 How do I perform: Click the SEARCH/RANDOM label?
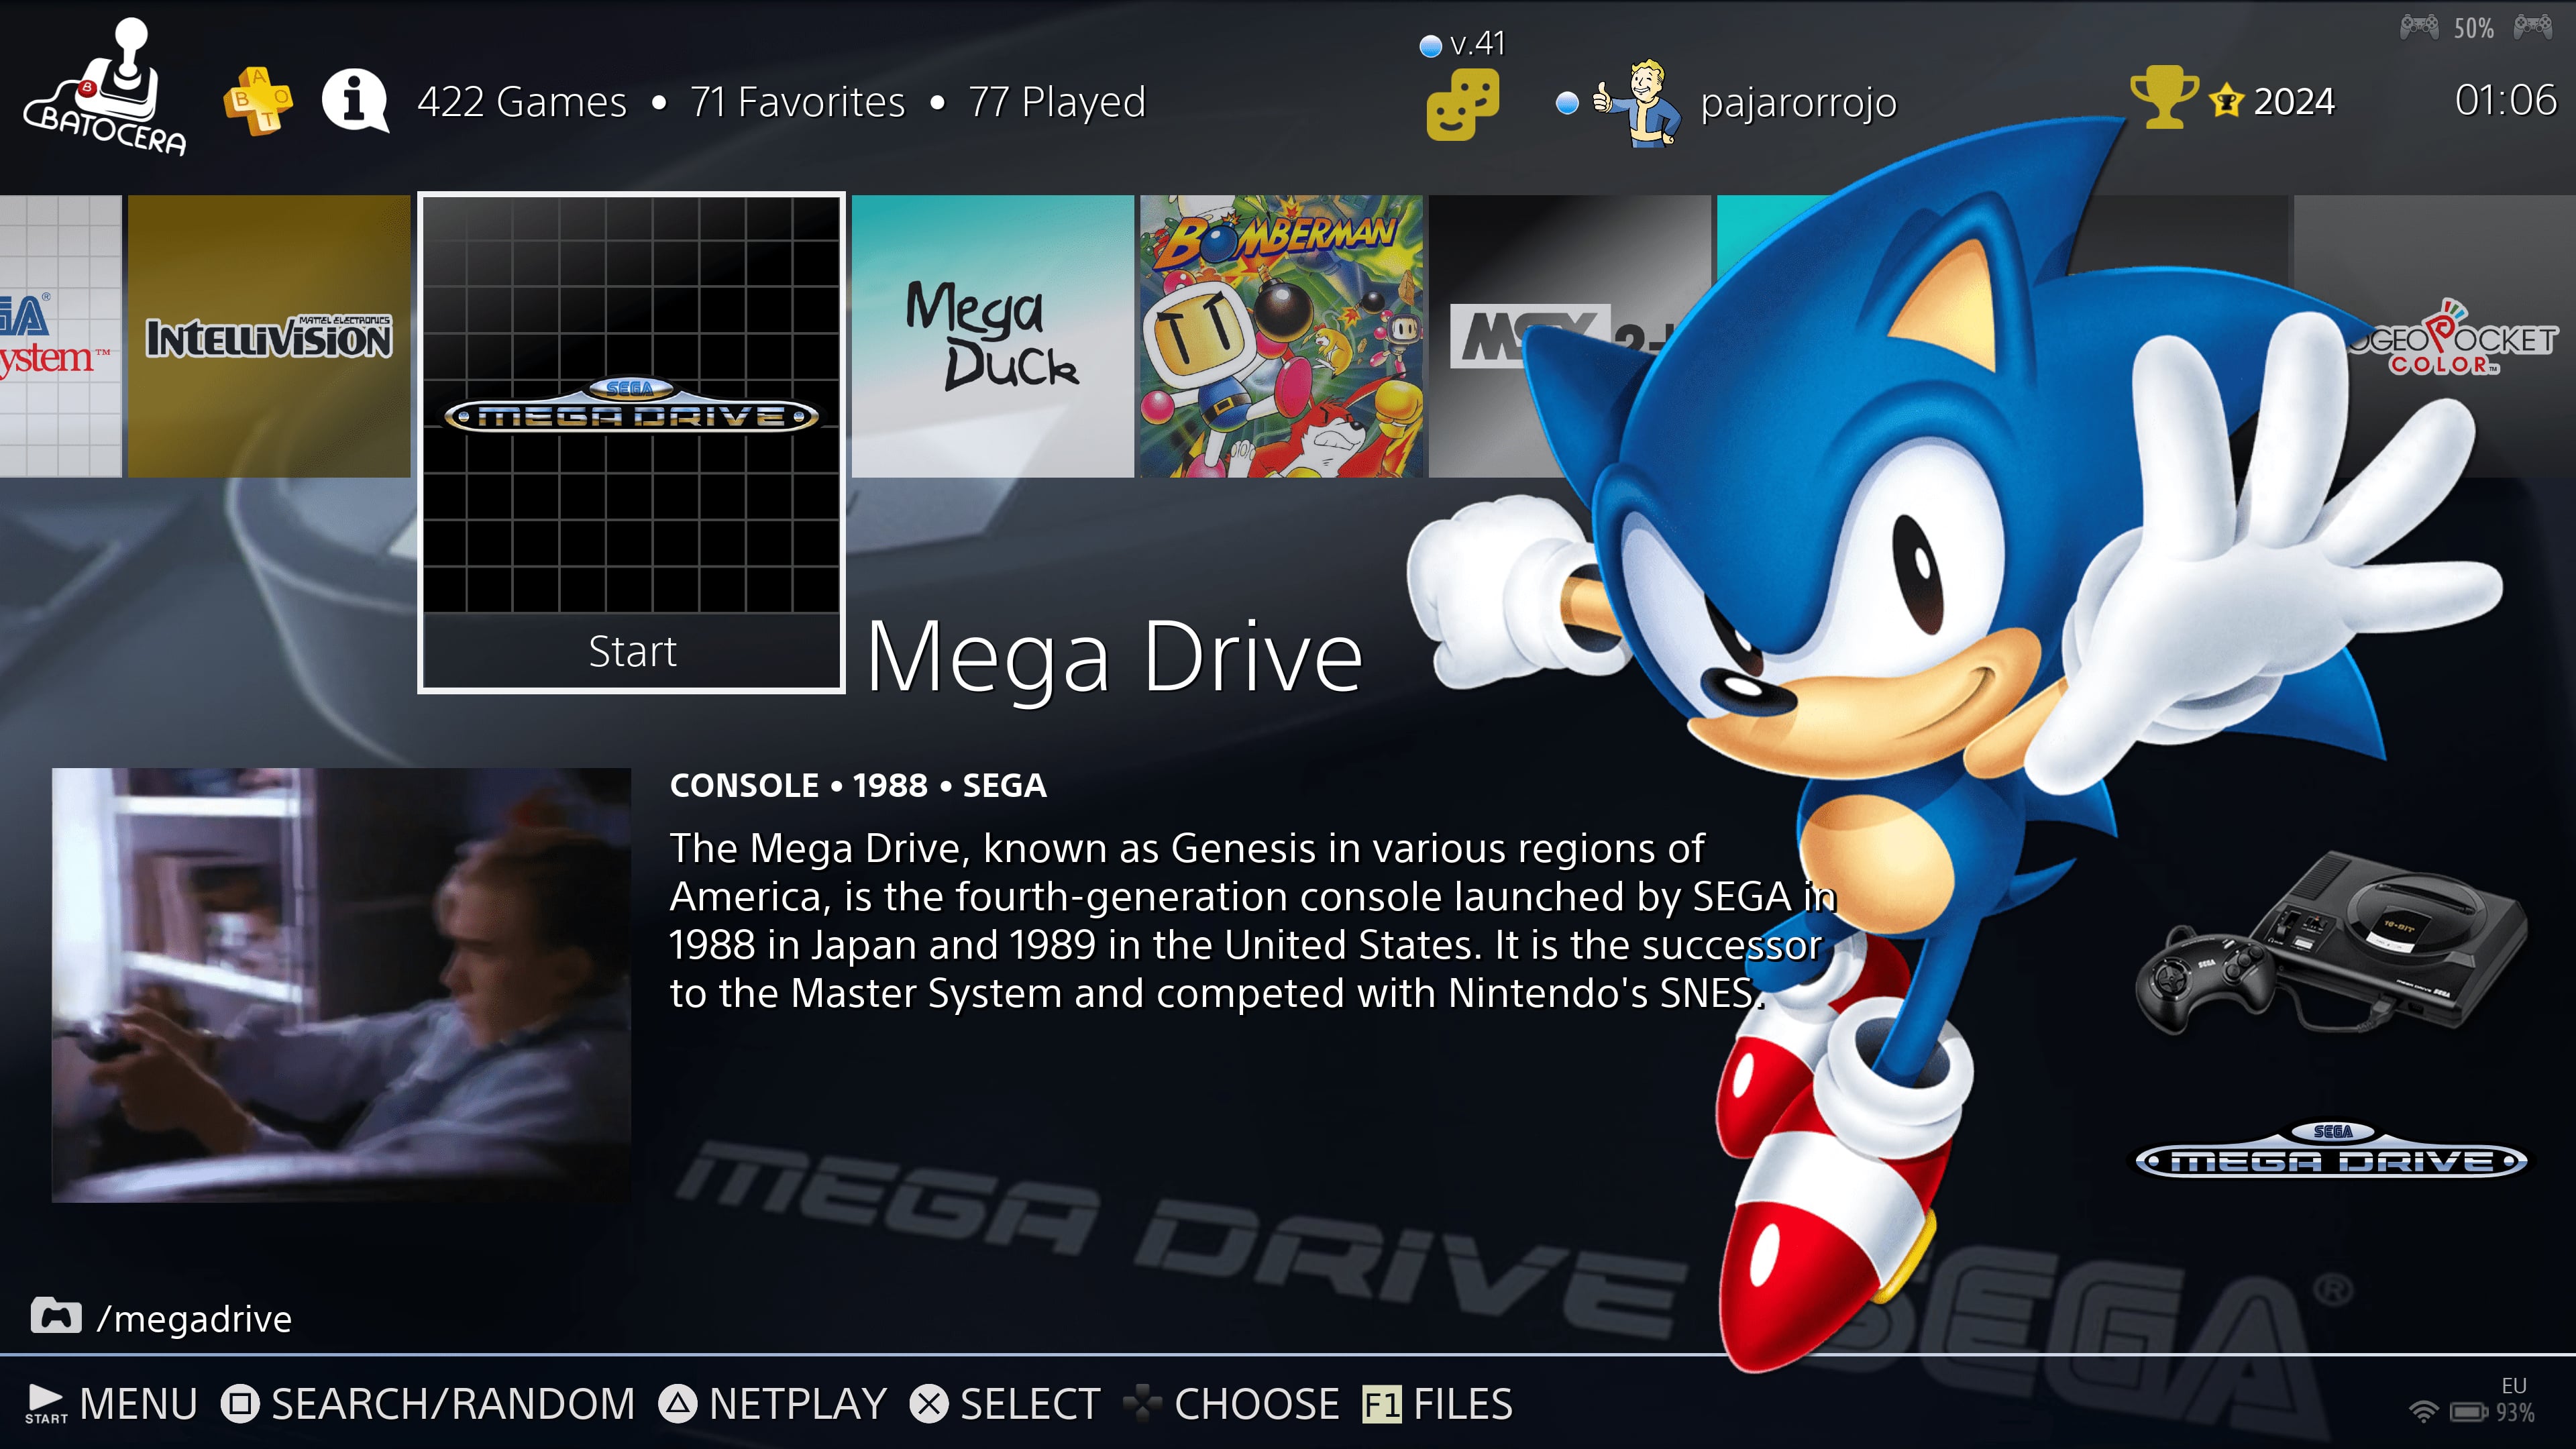coord(453,1404)
